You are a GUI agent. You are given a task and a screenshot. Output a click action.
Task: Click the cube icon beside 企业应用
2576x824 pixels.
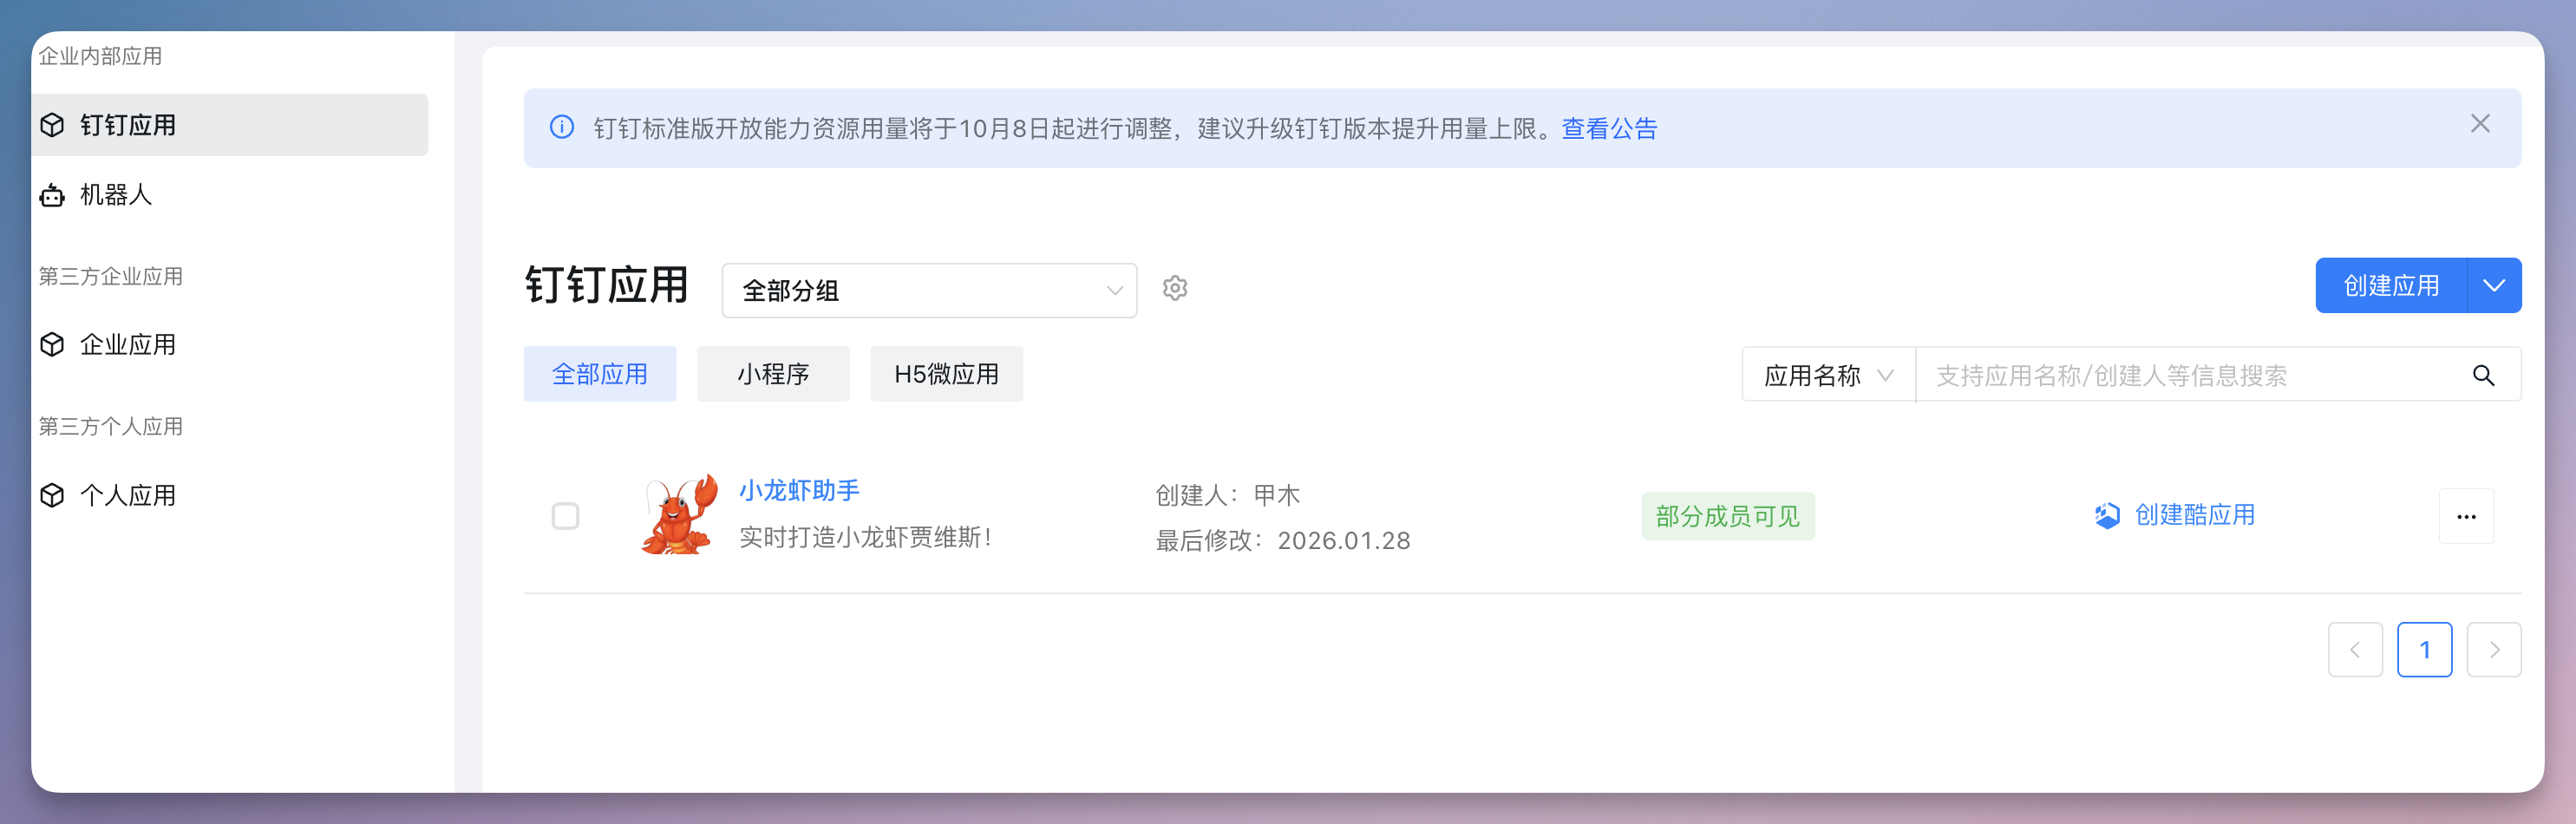52,345
